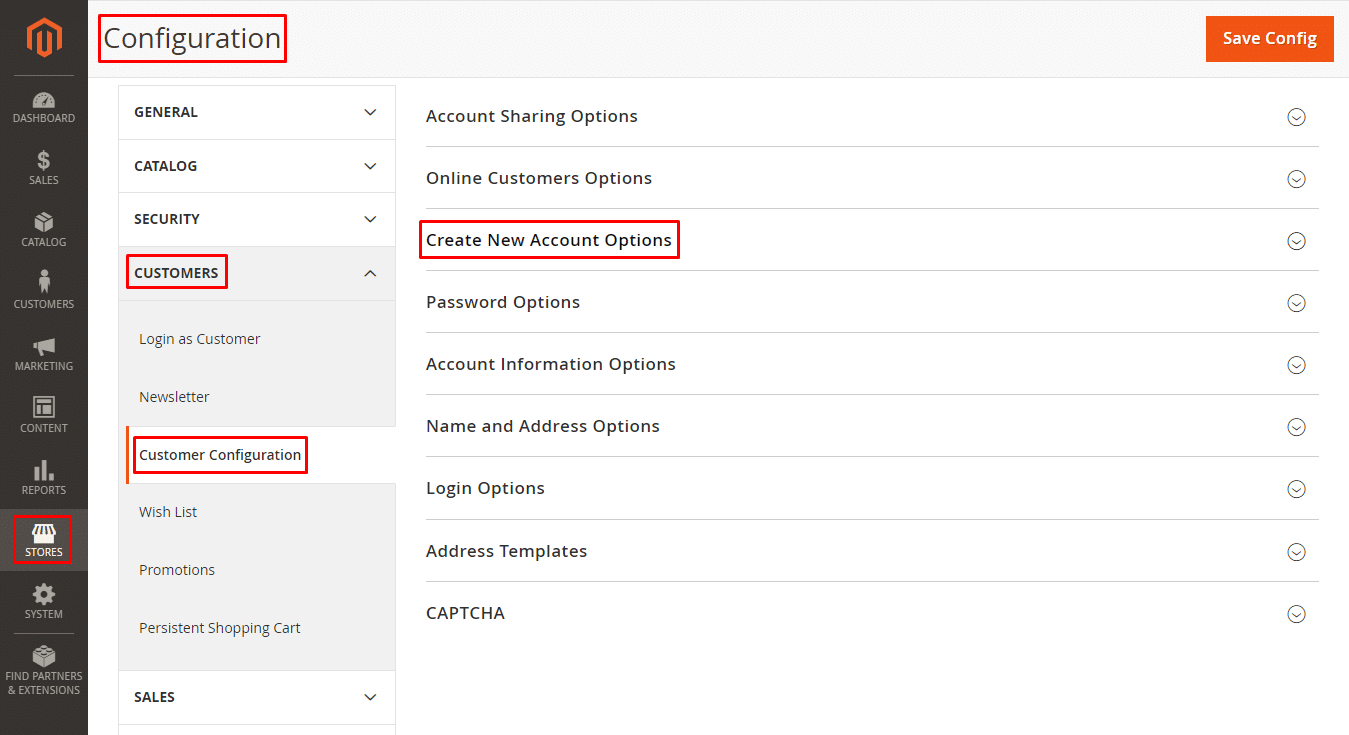Open Find Partners & Extensions
Image resolution: width=1349 pixels, height=735 pixels.
point(44,658)
